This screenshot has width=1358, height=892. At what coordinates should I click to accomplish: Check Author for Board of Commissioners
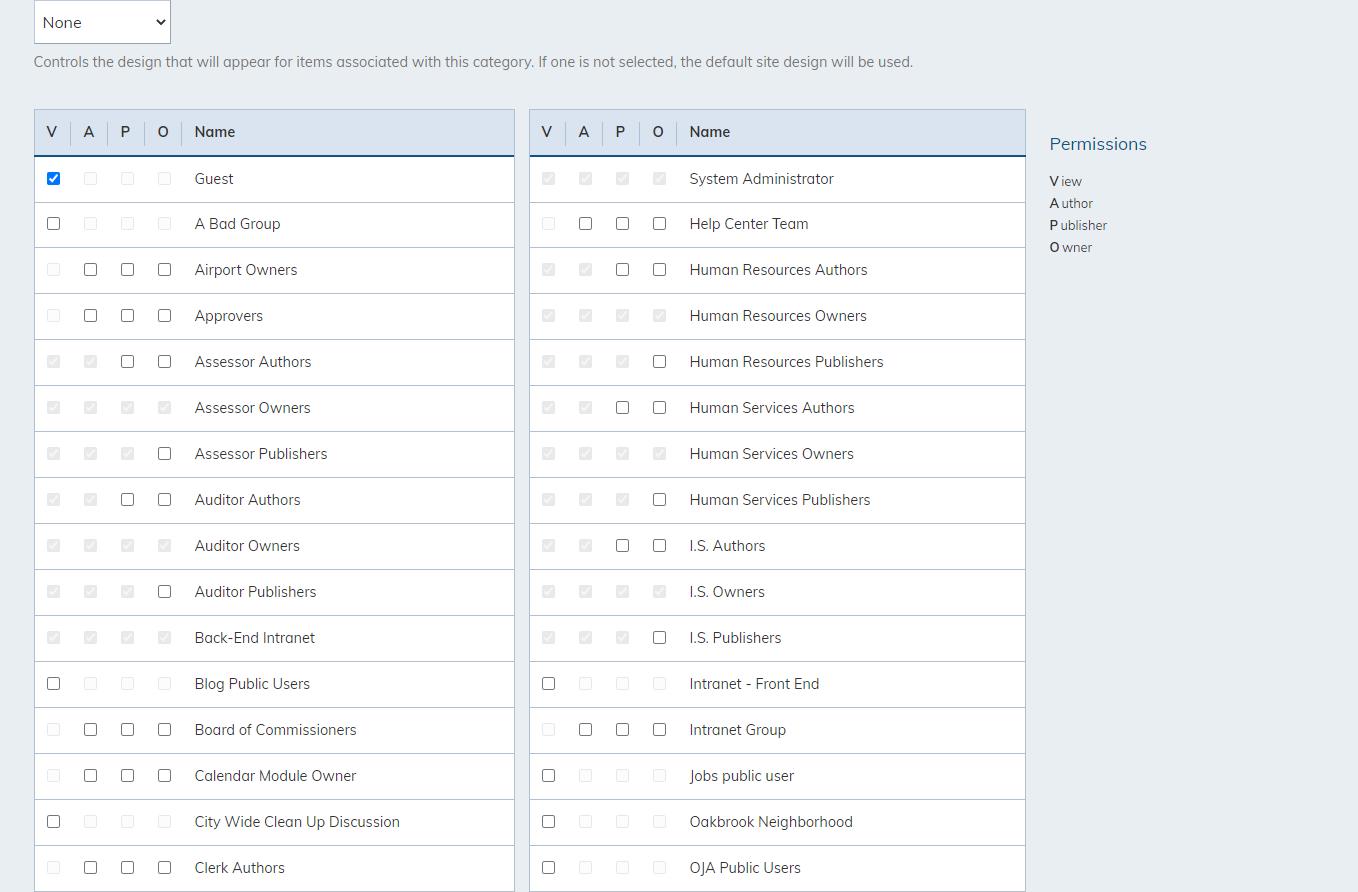pyautogui.click(x=91, y=730)
